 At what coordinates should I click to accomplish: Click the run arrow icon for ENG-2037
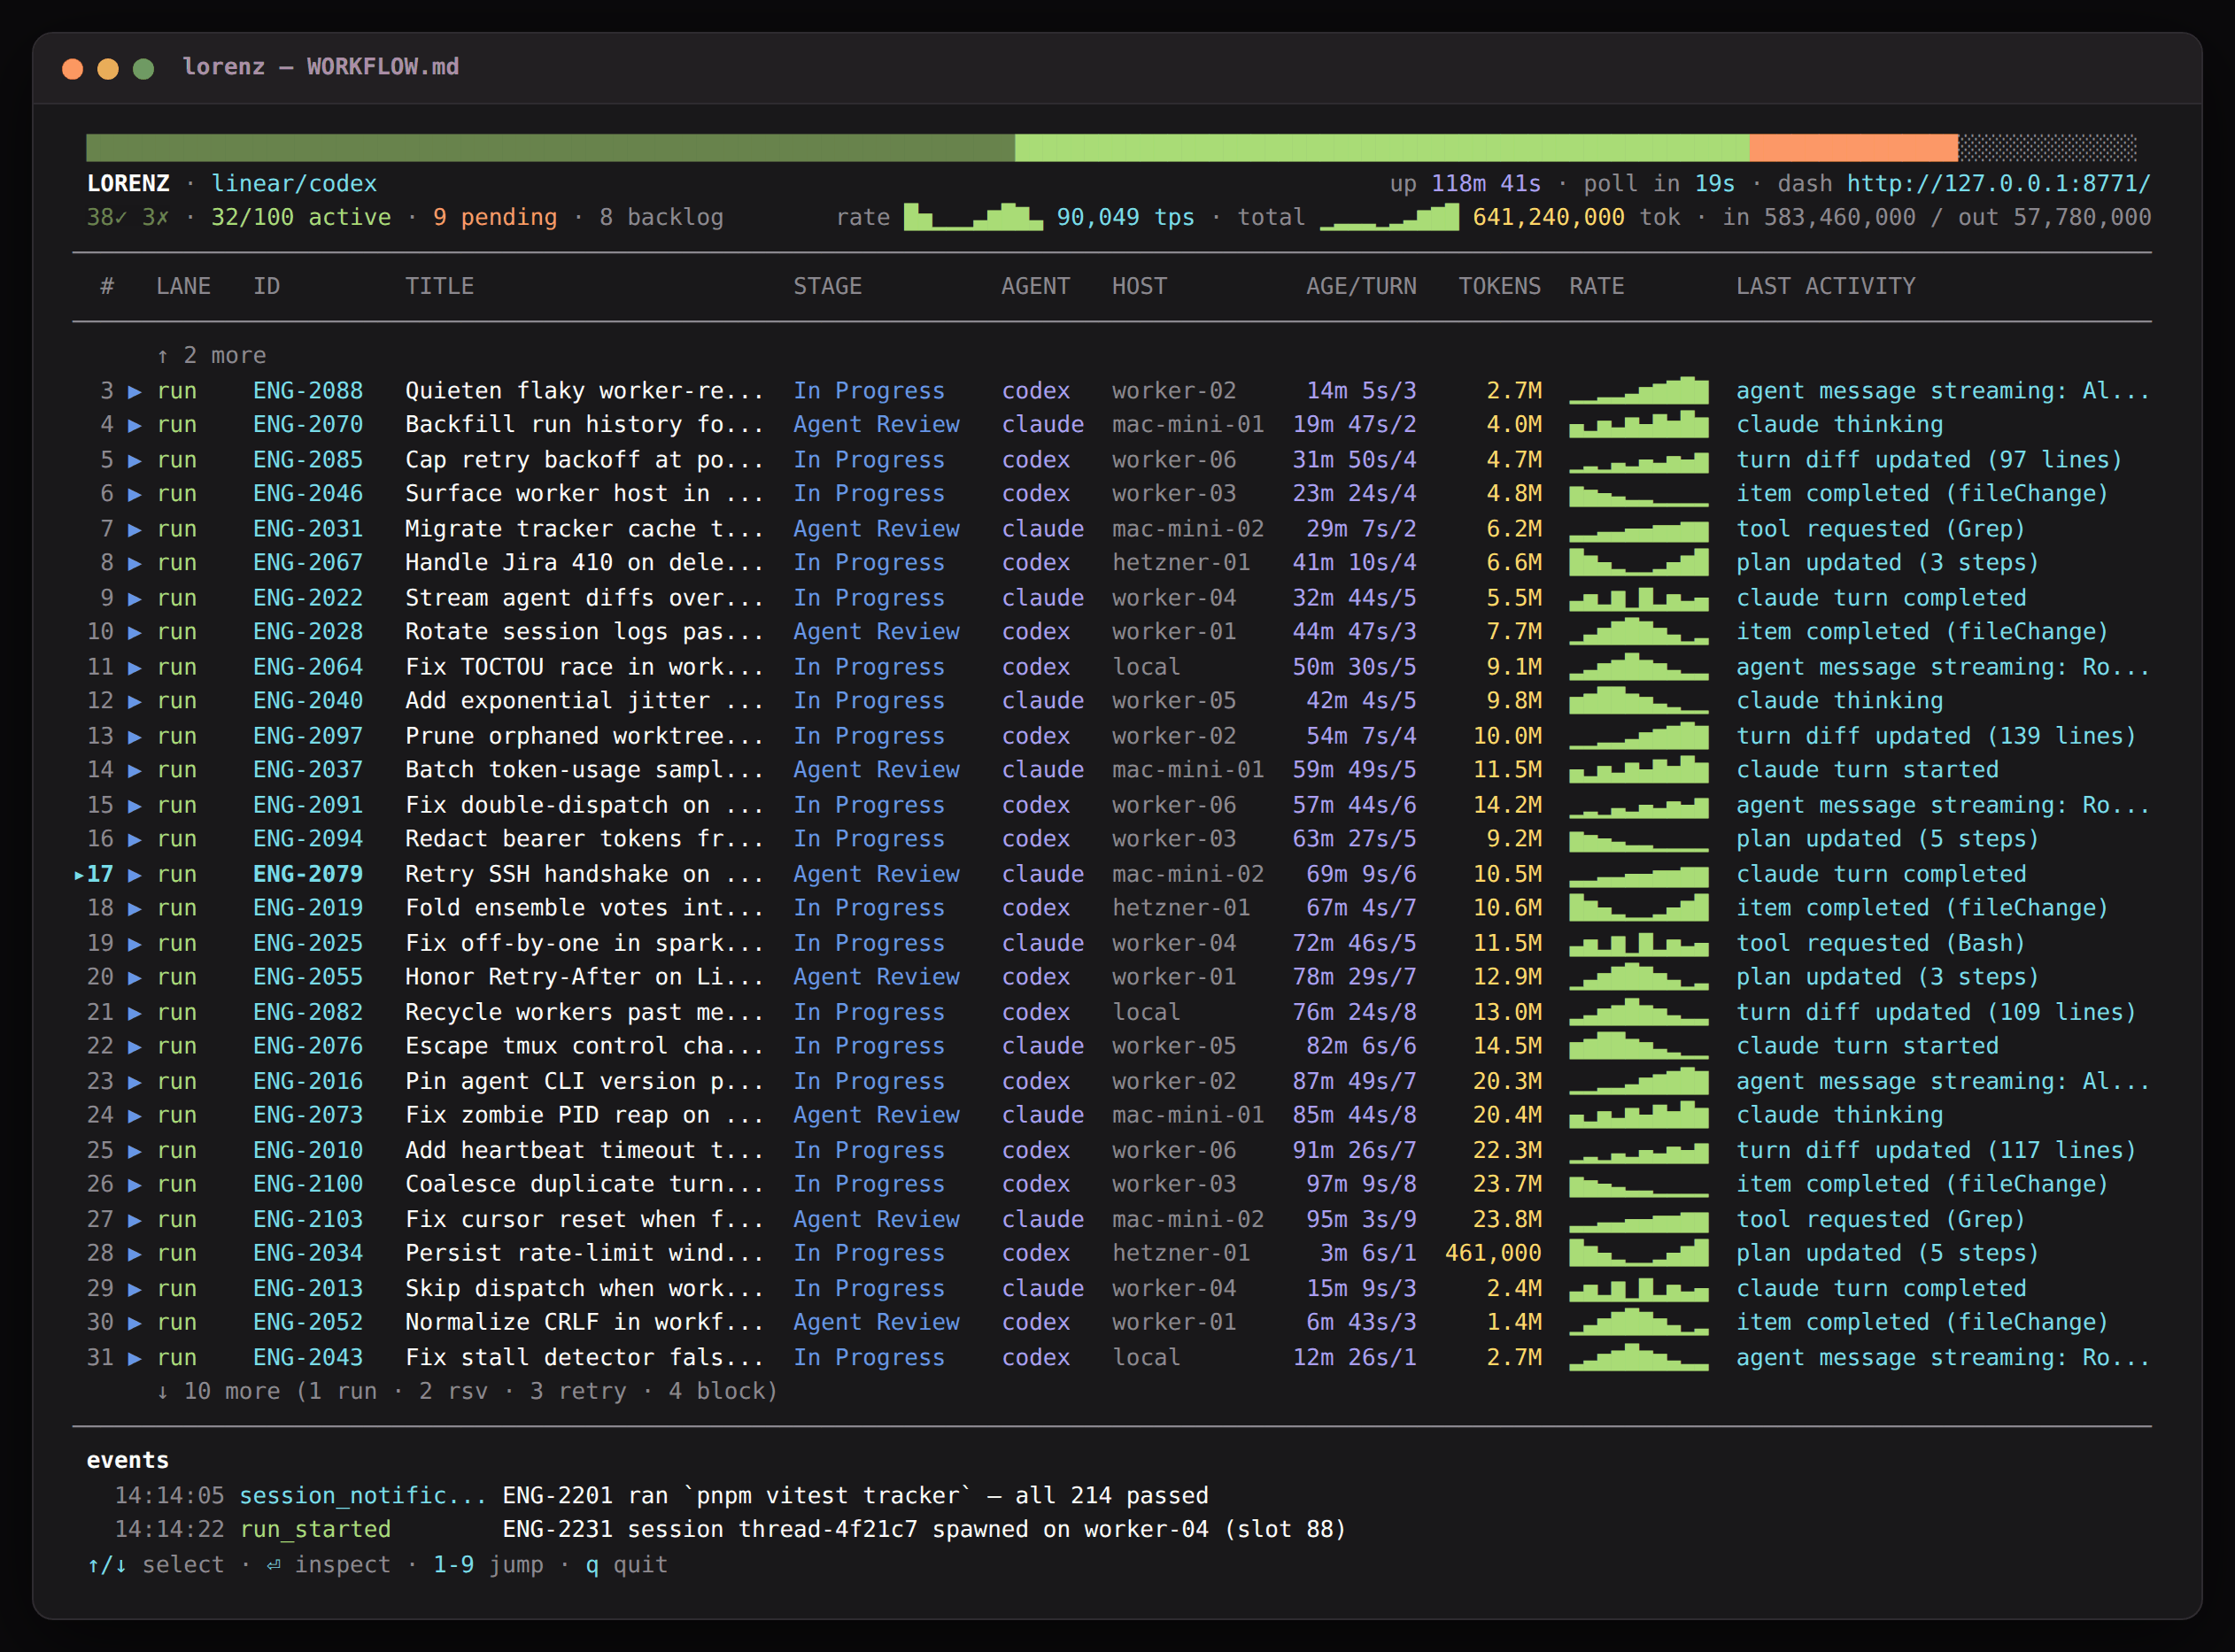tap(135, 770)
